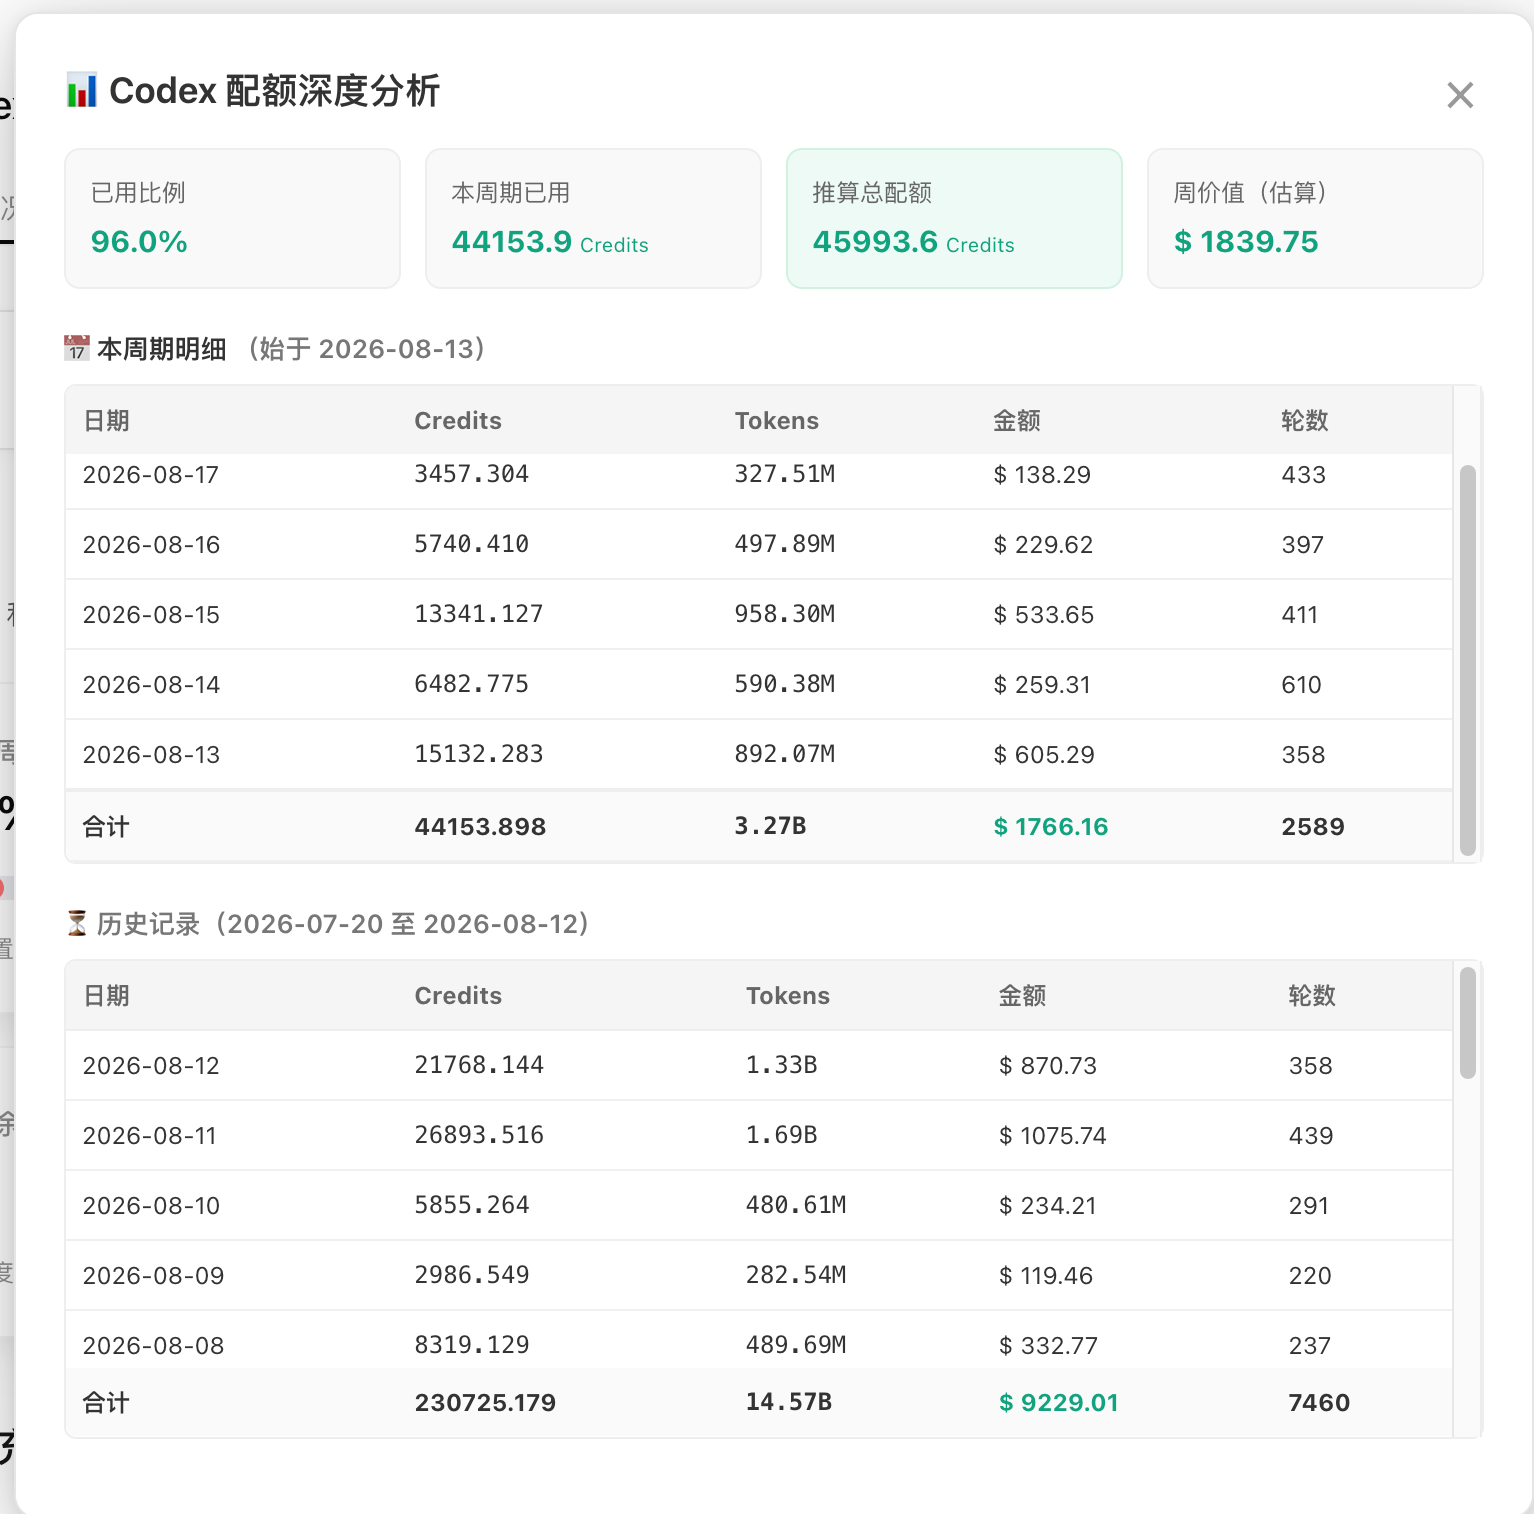Image resolution: width=1534 pixels, height=1514 pixels.
Task: Click amount $ 870.73
Action: coord(1048,1066)
